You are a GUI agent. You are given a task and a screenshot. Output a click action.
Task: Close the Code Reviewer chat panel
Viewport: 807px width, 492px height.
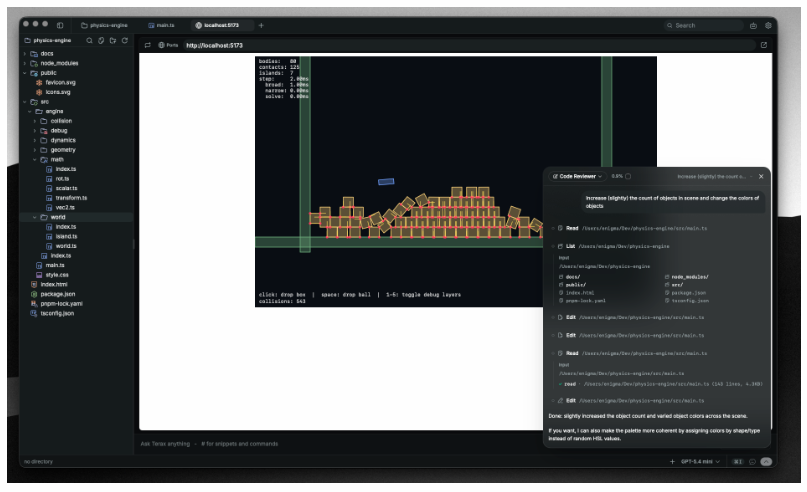tap(761, 177)
